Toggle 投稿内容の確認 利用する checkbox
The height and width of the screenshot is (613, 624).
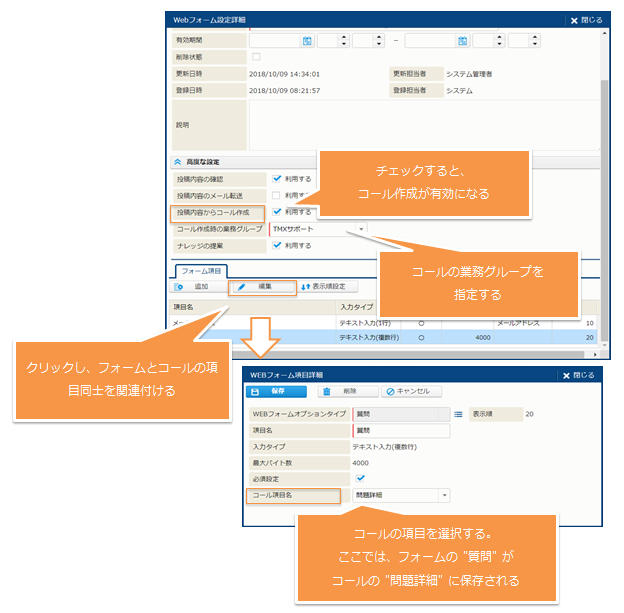pos(277,178)
